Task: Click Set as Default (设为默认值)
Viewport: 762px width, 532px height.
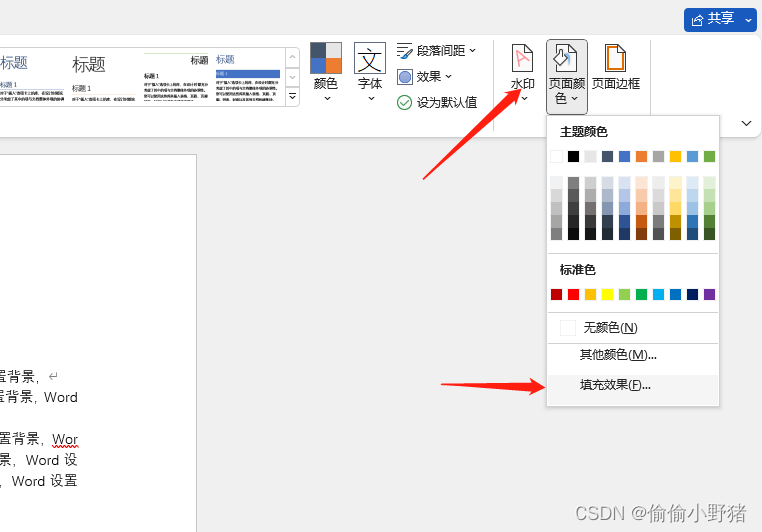Action: (x=437, y=103)
